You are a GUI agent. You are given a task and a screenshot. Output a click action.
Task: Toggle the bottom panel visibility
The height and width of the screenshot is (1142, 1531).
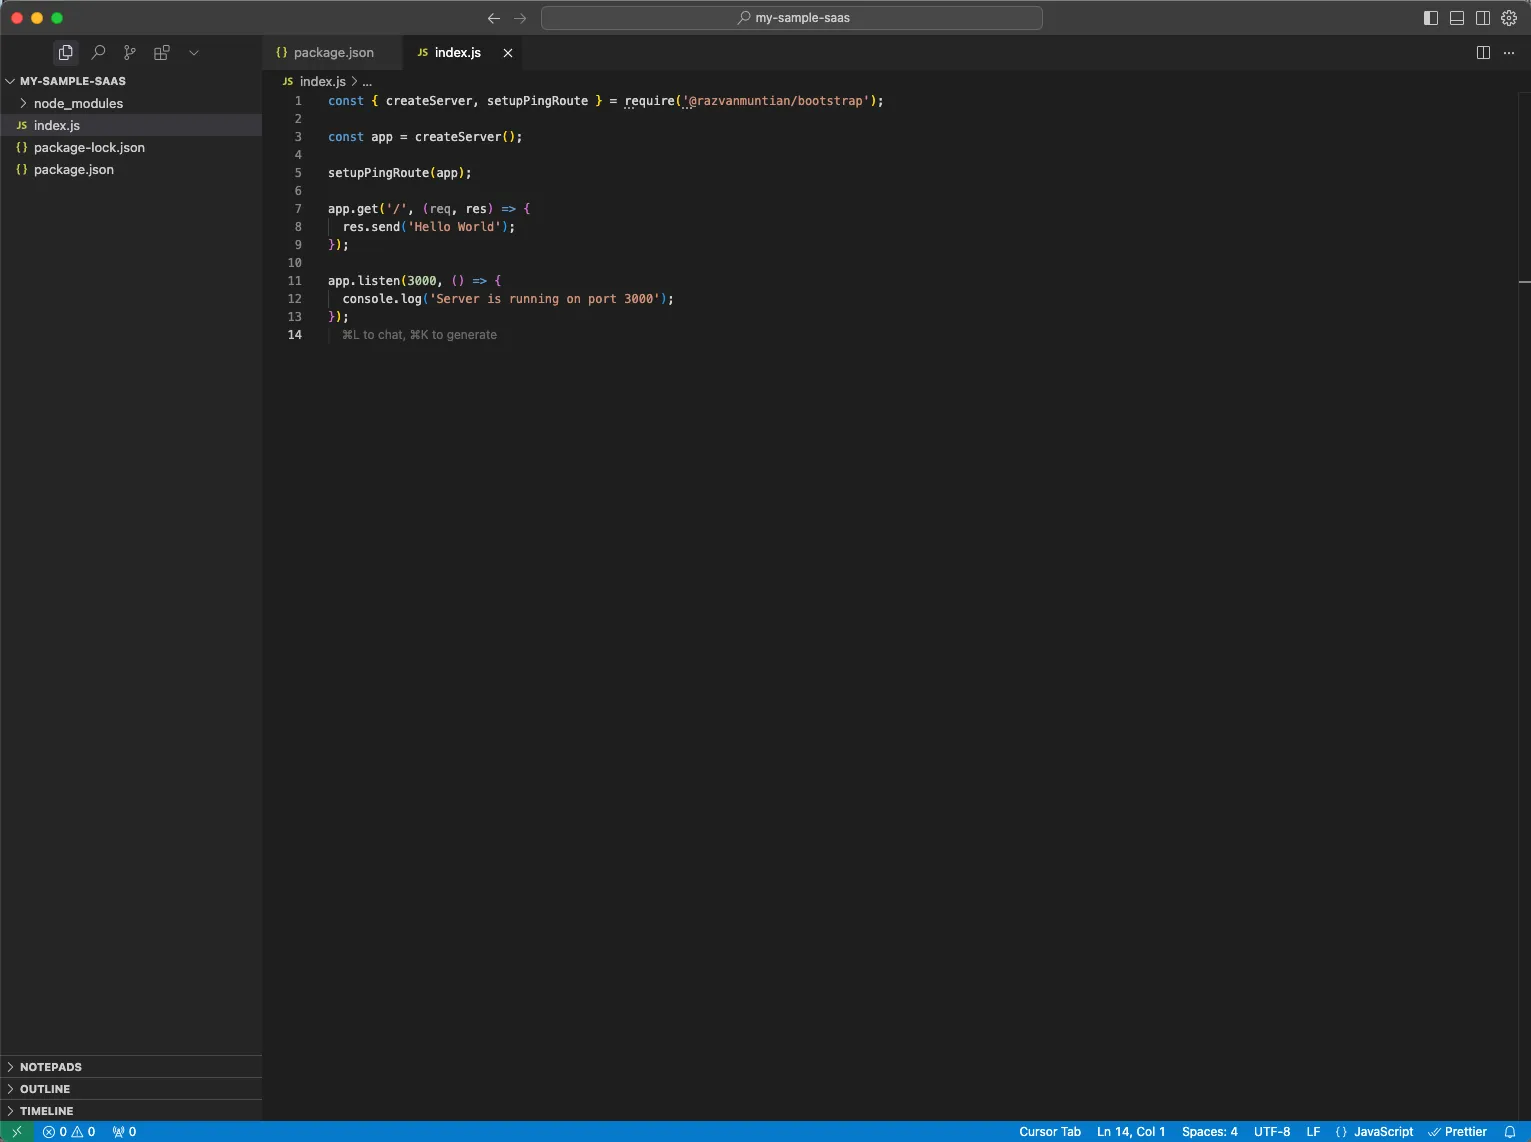pos(1457,18)
